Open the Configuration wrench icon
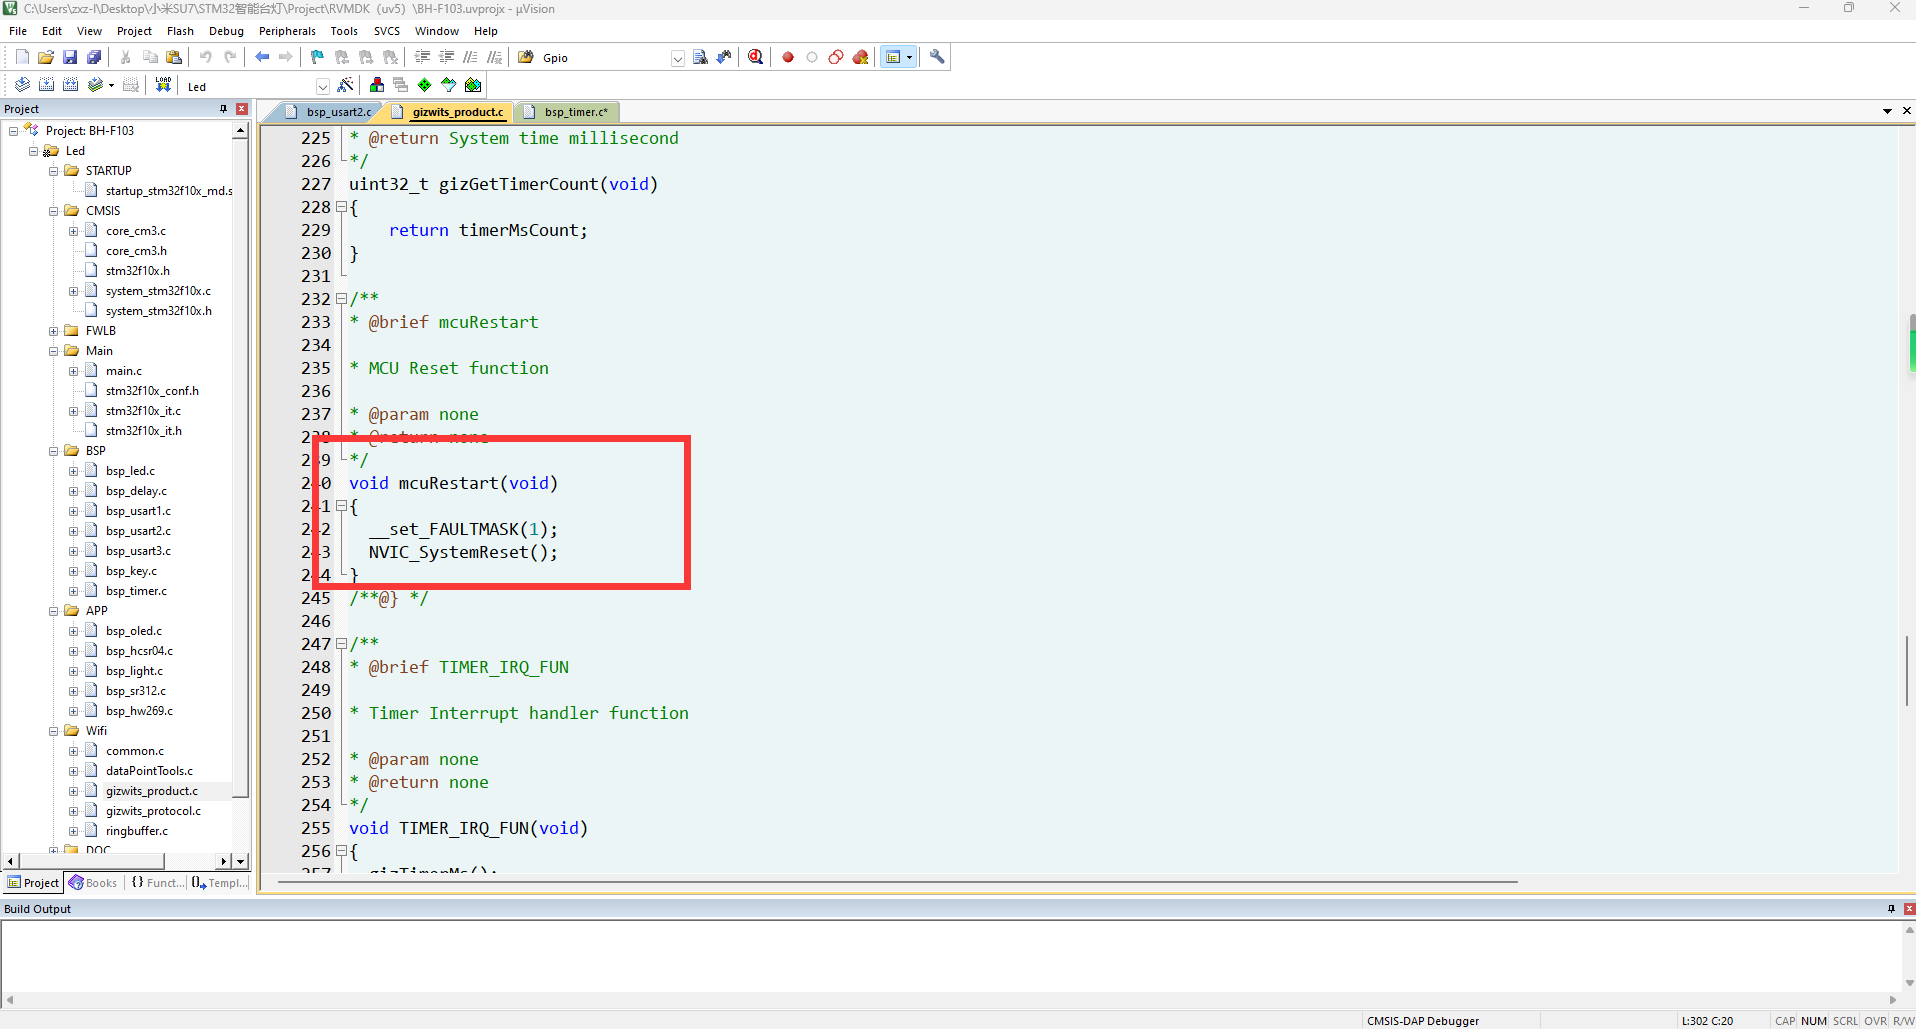1916x1029 pixels. click(x=937, y=57)
